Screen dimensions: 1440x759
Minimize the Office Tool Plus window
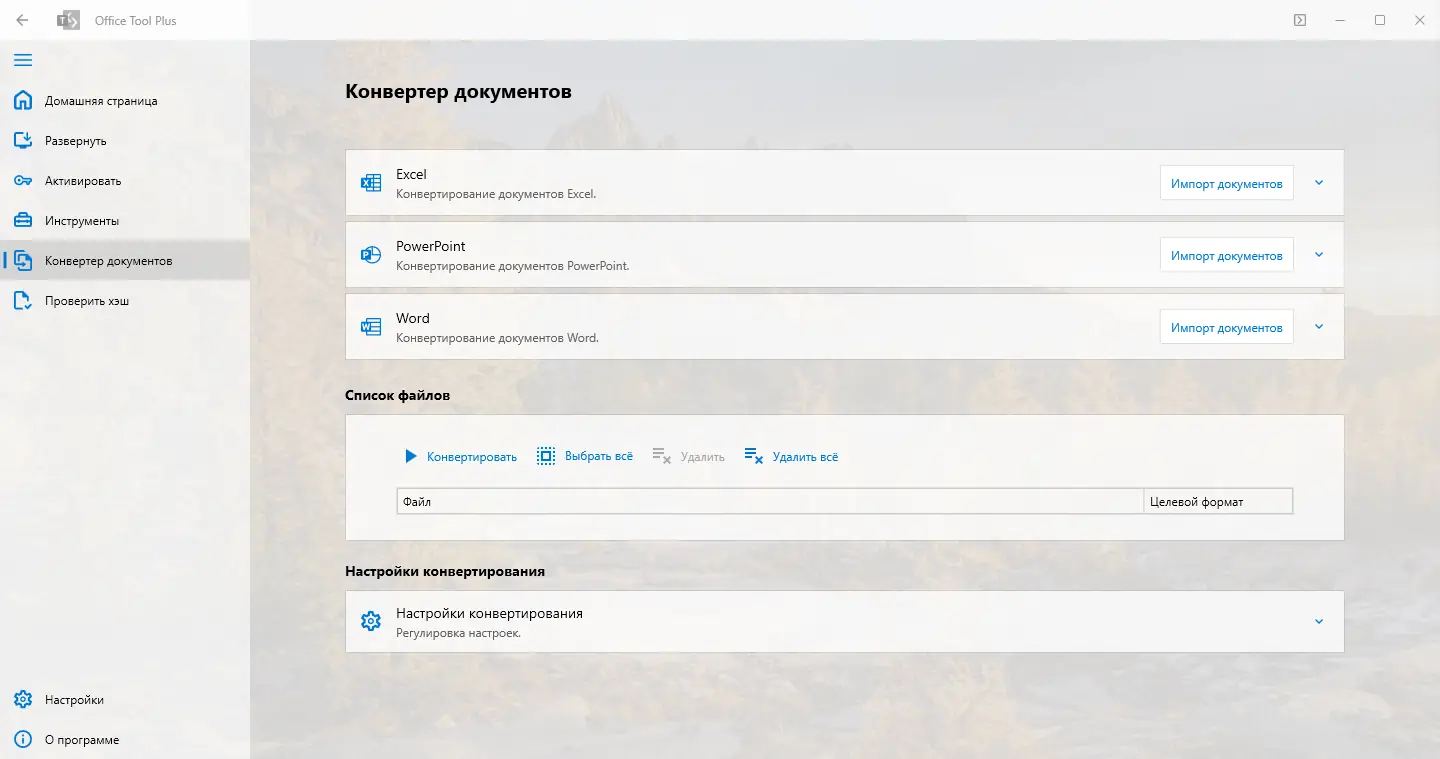1340,20
